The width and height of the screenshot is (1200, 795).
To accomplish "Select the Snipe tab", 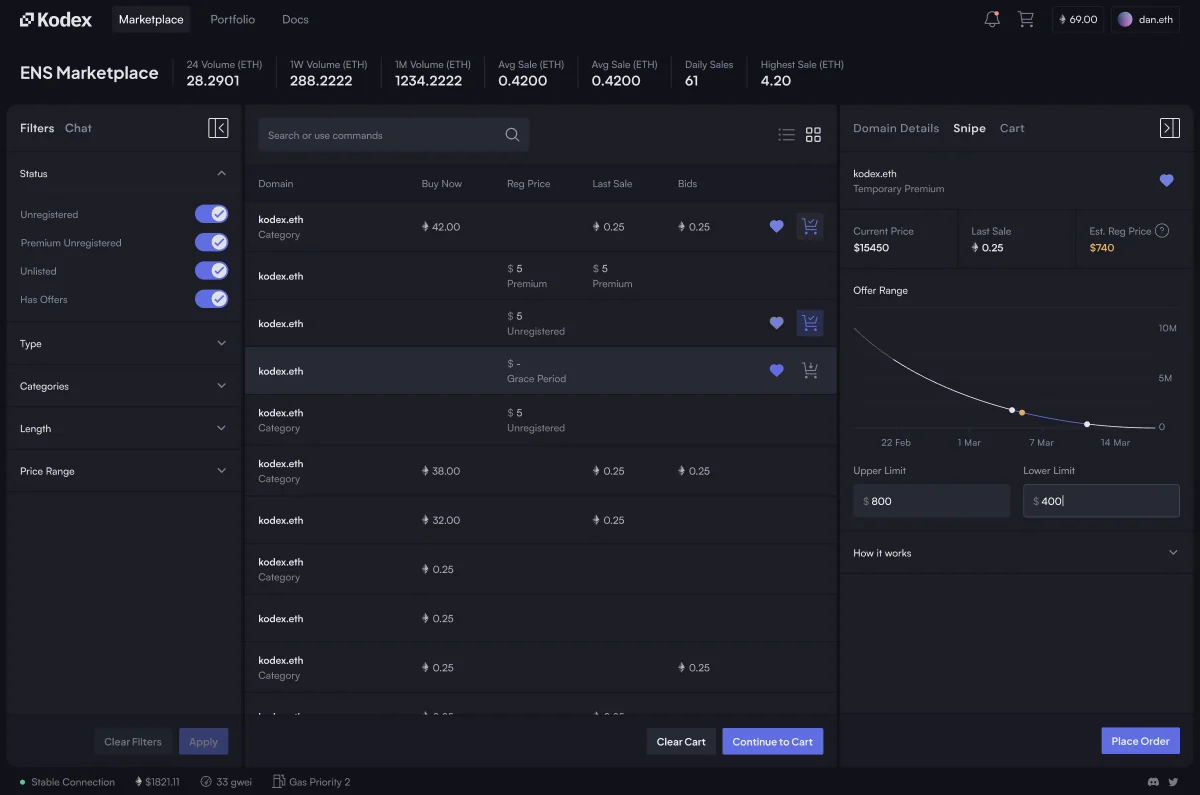I will (969, 128).
